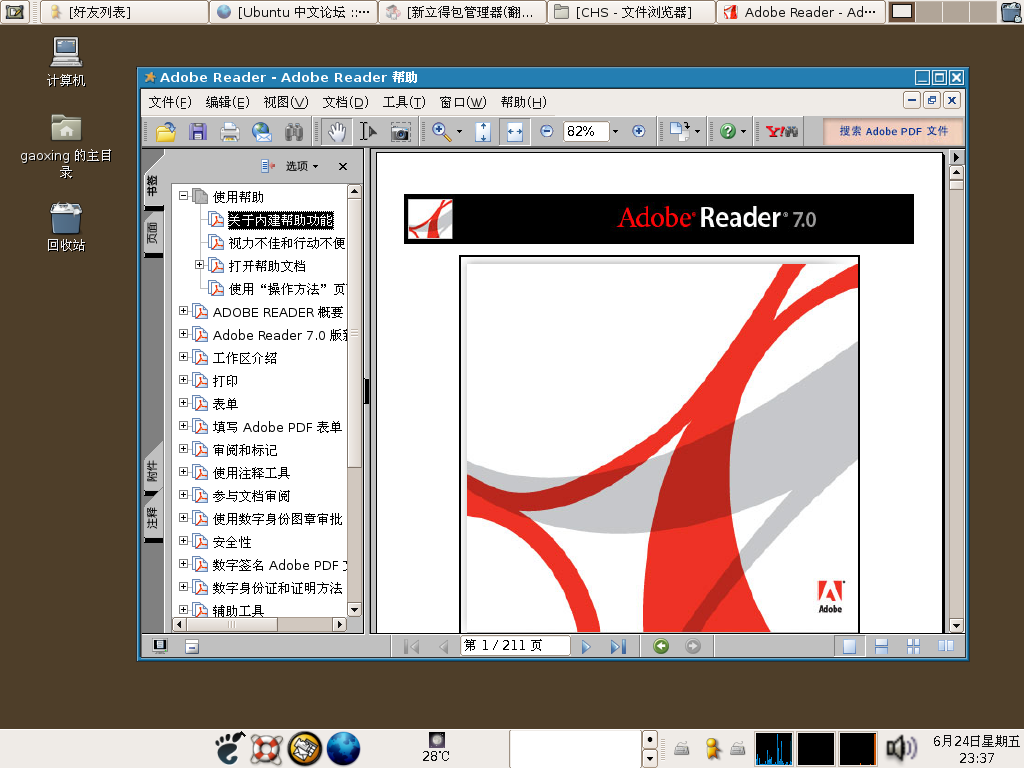The height and width of the screenshot is (768, 1024).
Task: Zoom out with the minus circle button
Action: 547,131
